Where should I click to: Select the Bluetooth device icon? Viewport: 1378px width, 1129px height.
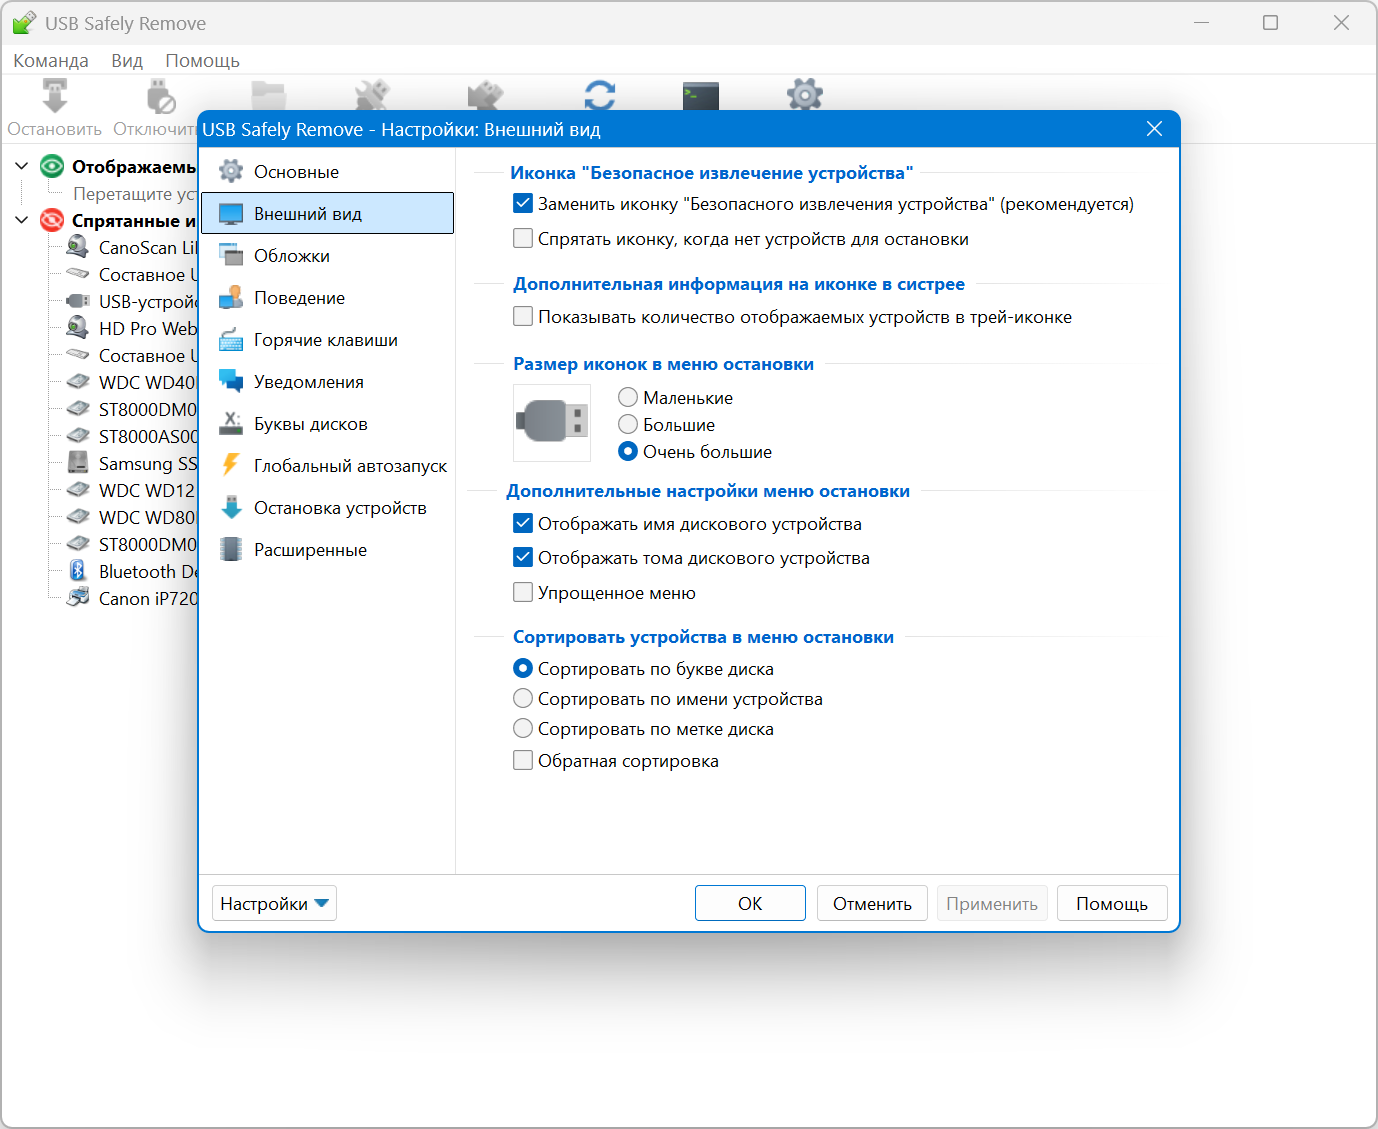pyautogui.click(x=78, y=571)
